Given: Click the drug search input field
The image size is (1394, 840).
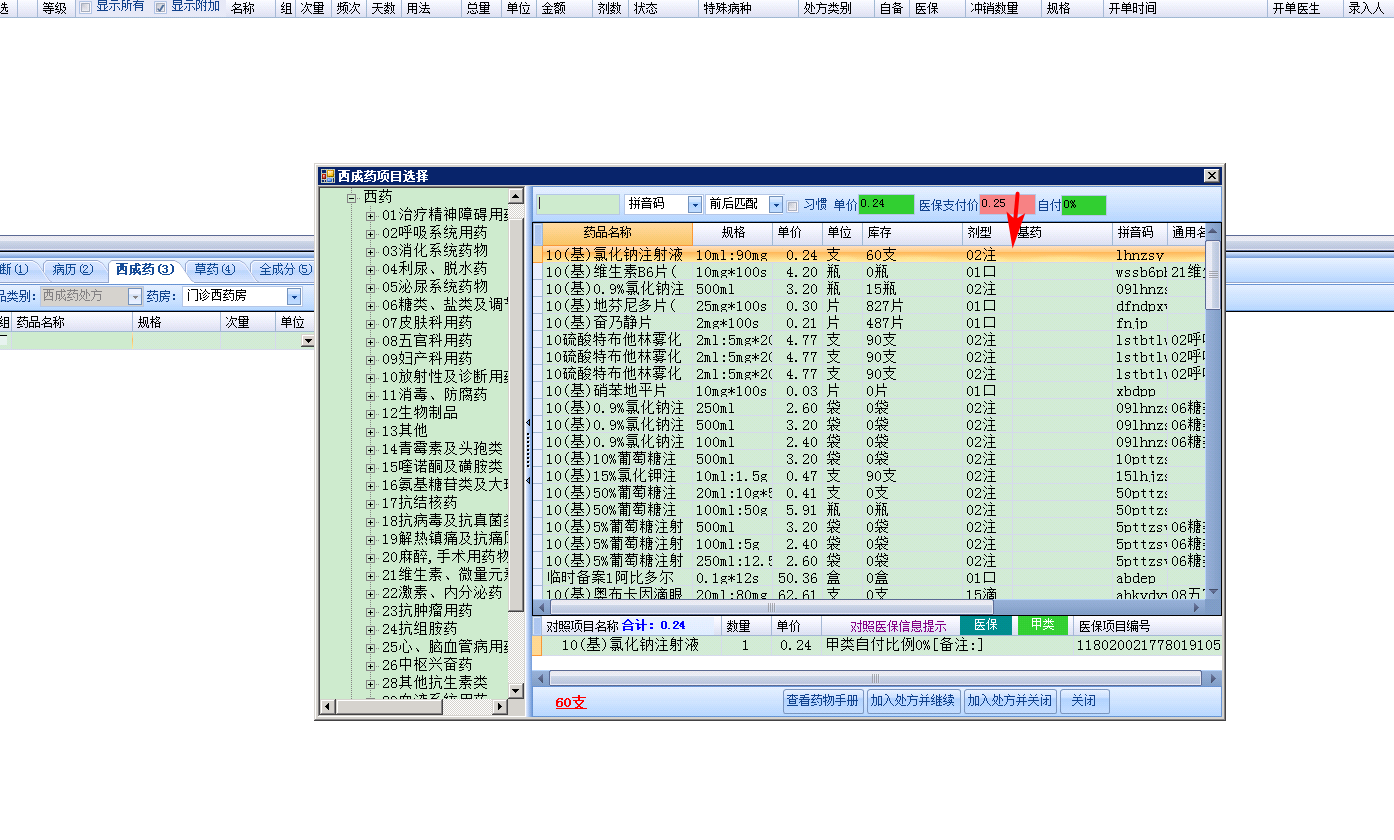Looking at the screenshot, I should (x=578, y=204).
